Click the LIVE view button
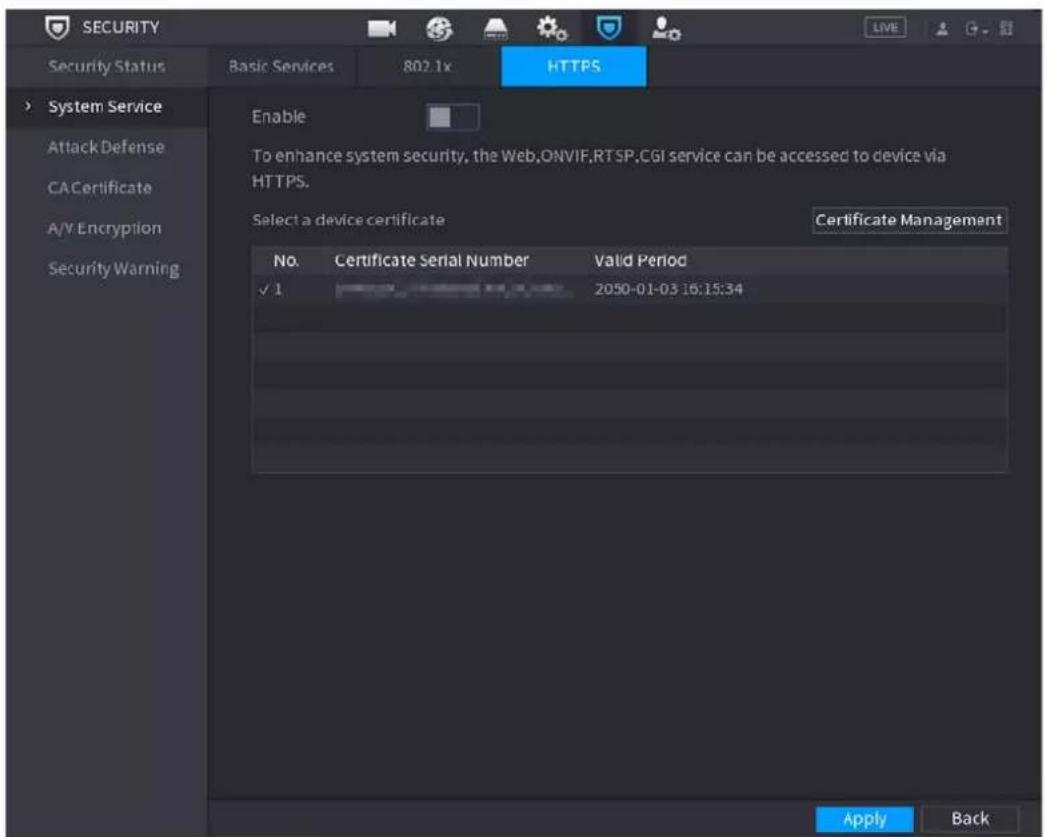The width and height of the screenshot is (1045, 837). click(885, 27)
